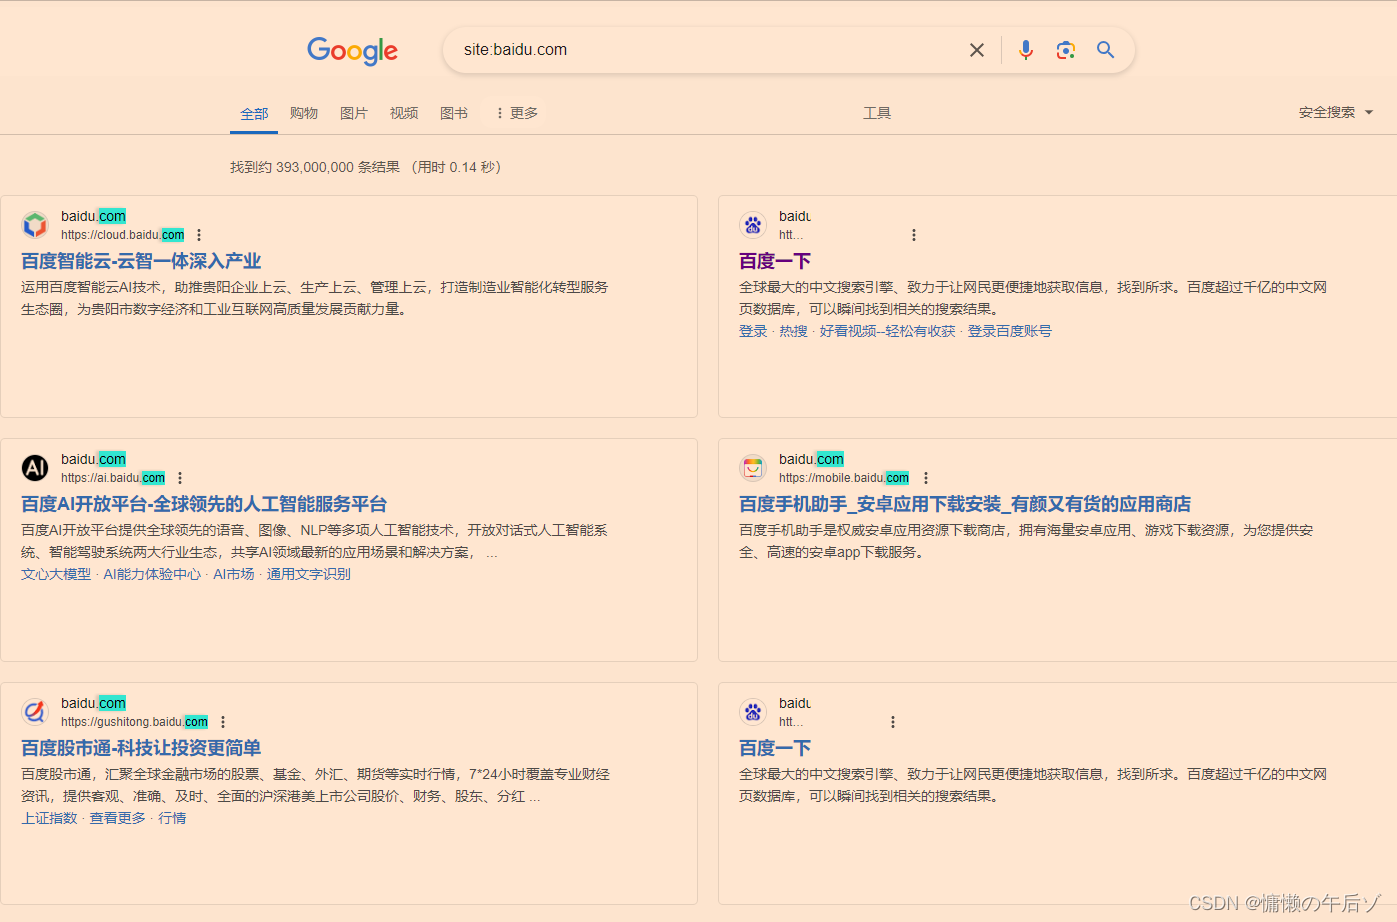Click the https://mobile.baidu.com URL text
1397x922 pixels.
(x=844, y=478)
